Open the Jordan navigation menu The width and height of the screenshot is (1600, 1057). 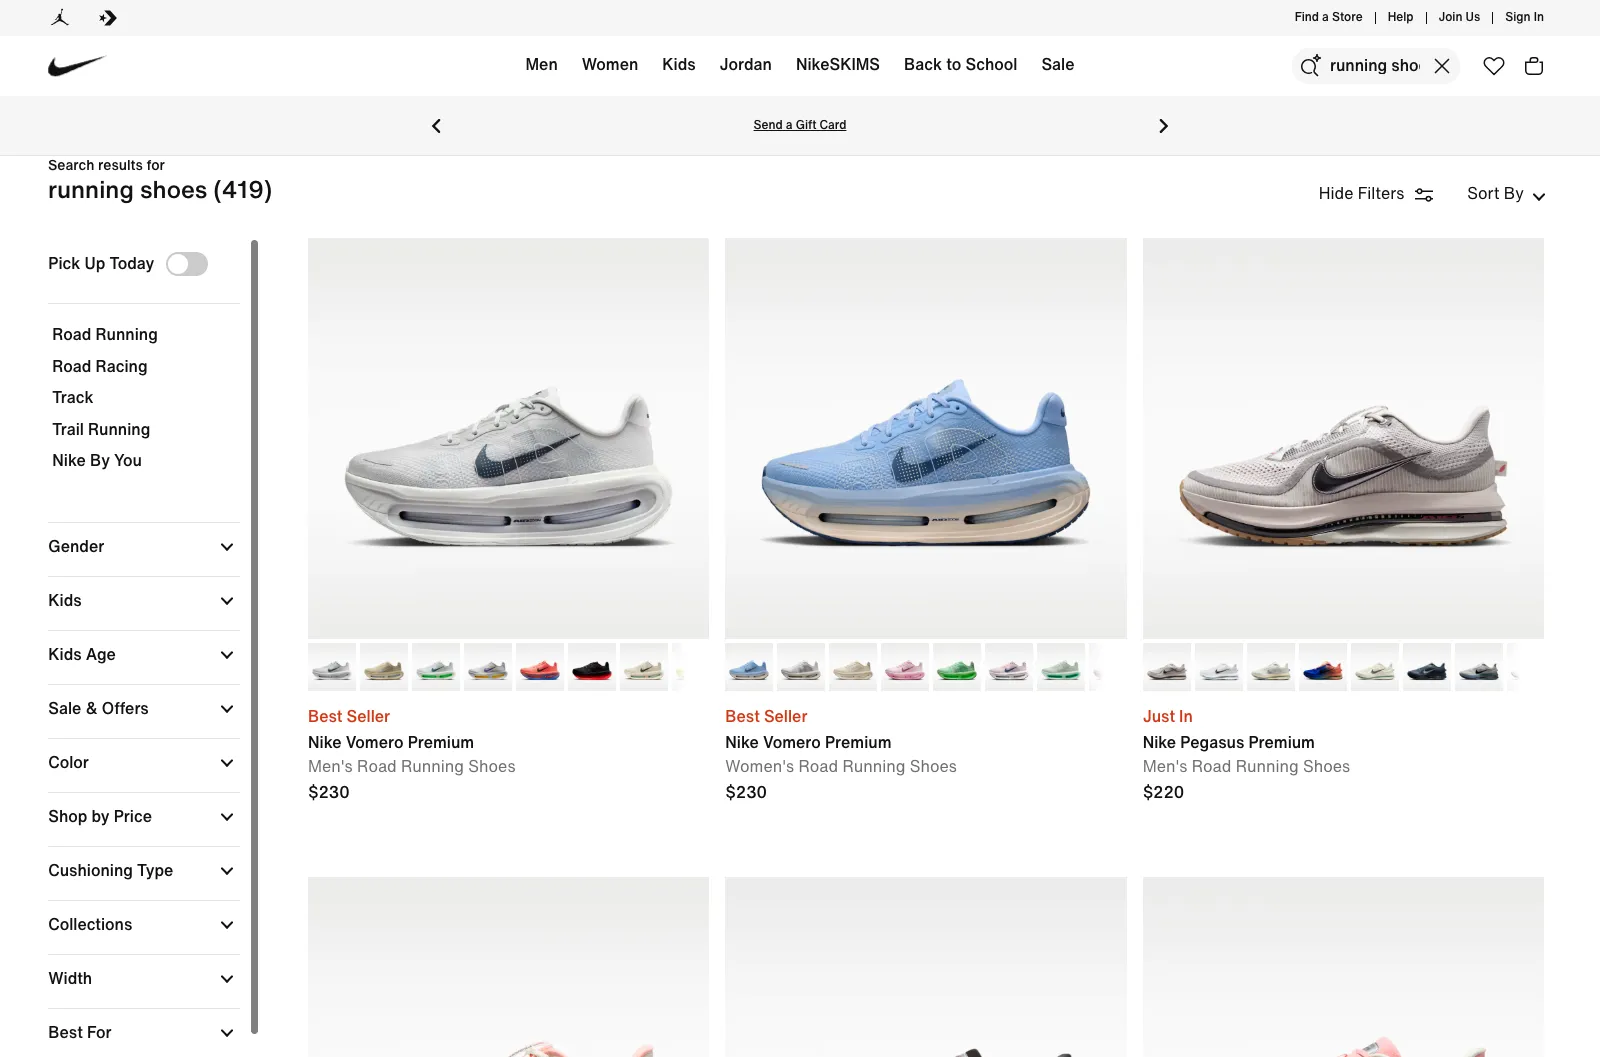[746, 65]
